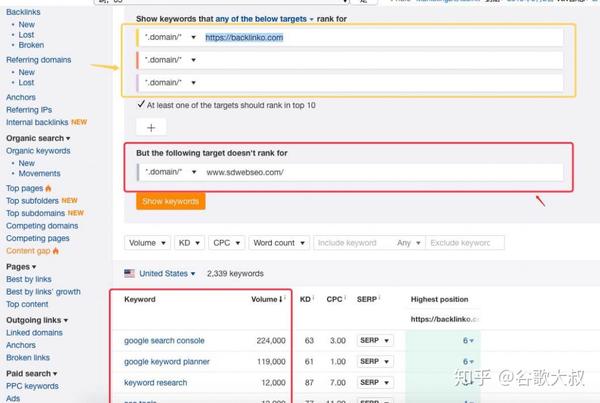The height and width of the screenshot is (403, 600).
Task: Open Top pages report
Action: point(24,188)
